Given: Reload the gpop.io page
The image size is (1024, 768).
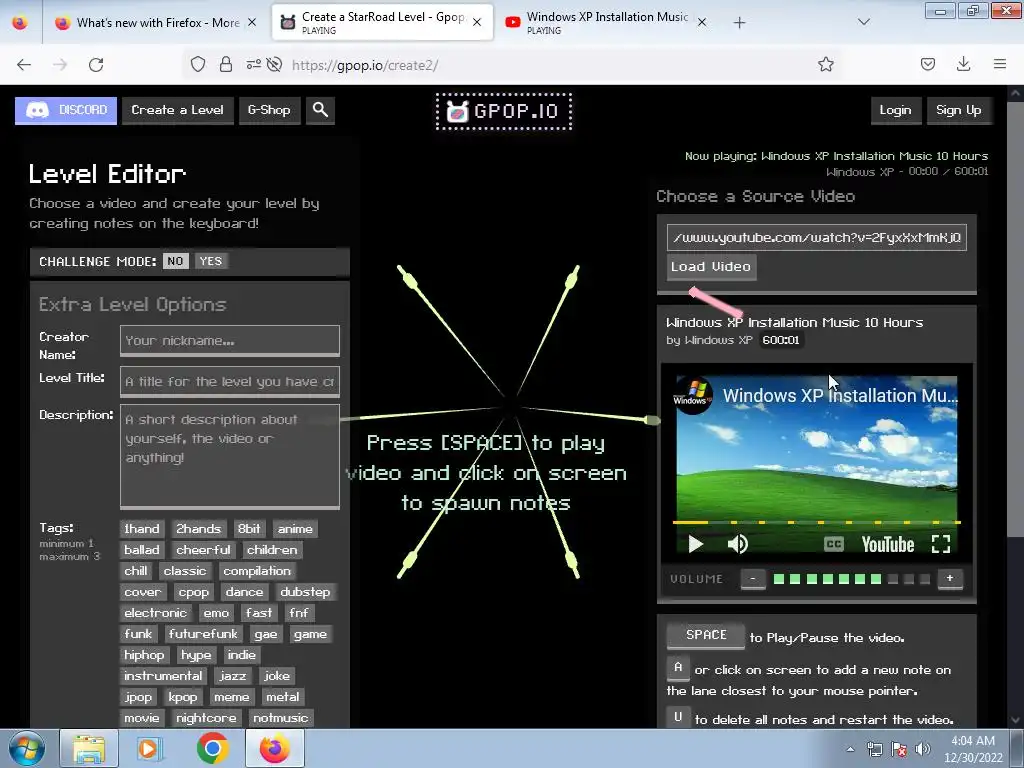Looking at the screenshot, I should point(96,65).
